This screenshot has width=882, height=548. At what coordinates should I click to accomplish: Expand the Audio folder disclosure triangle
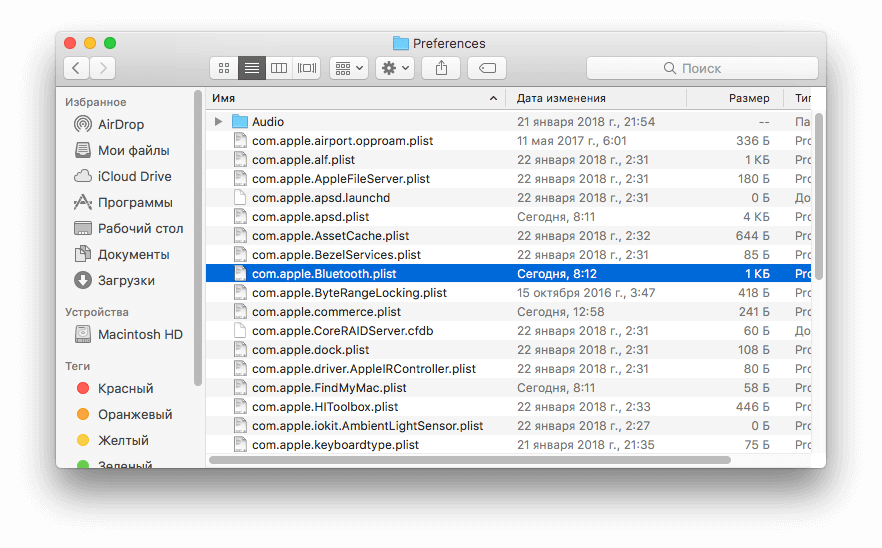[x=219, y=122]
